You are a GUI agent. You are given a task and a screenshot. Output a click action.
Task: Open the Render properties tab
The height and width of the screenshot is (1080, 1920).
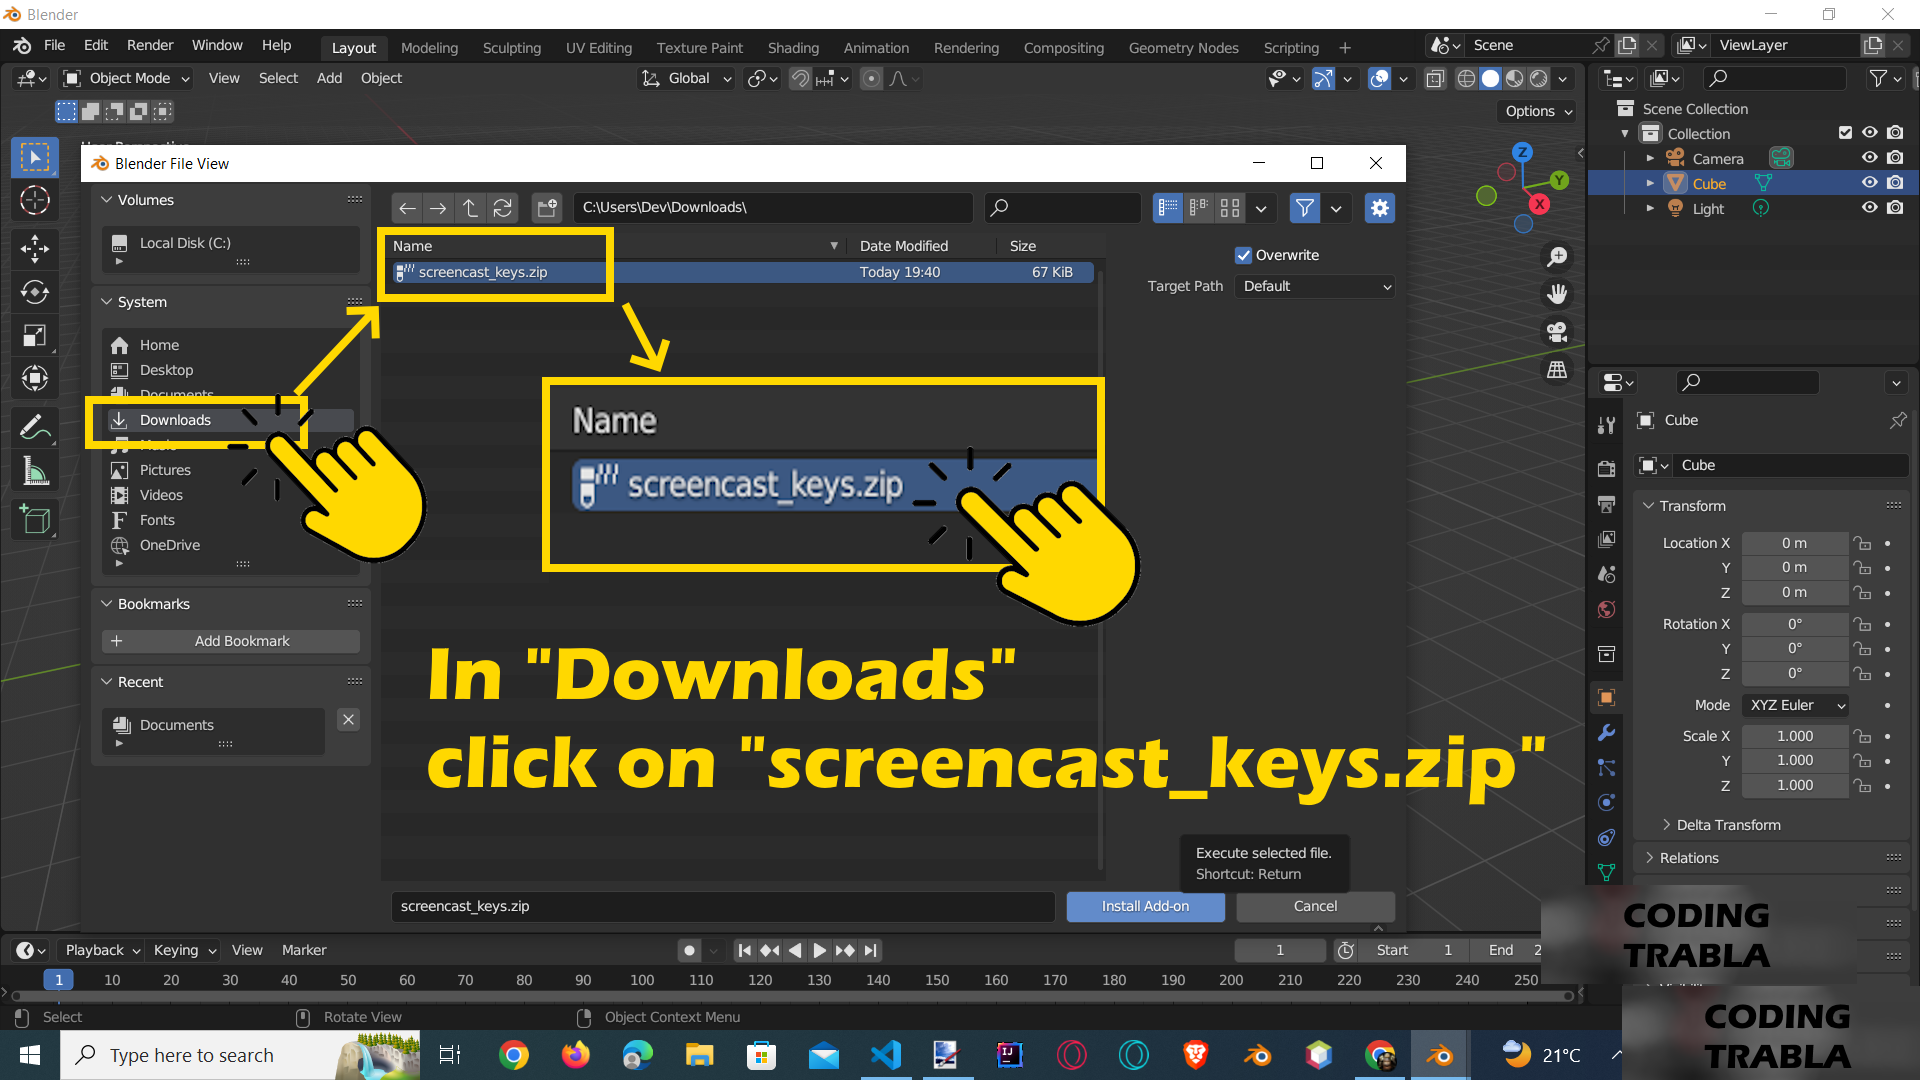[1606, 469]
